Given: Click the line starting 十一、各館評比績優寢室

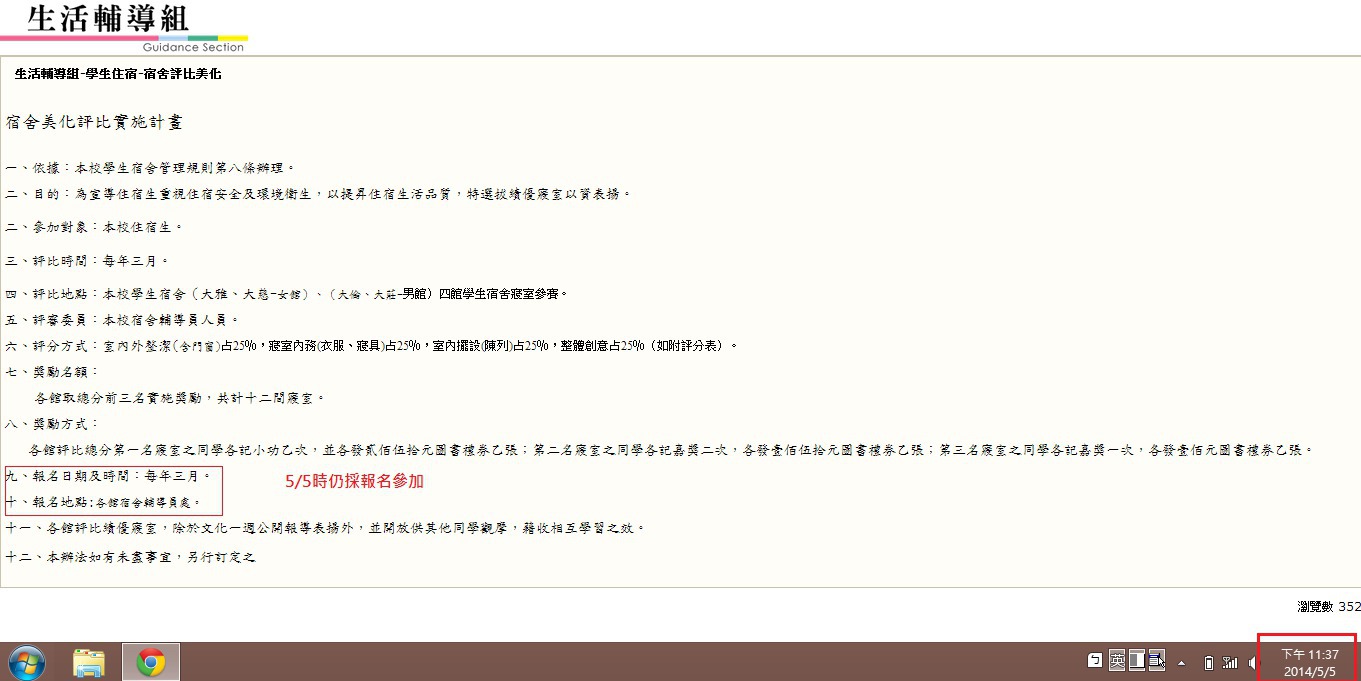Looking at the screenshot, I should [x=325, y=527].
